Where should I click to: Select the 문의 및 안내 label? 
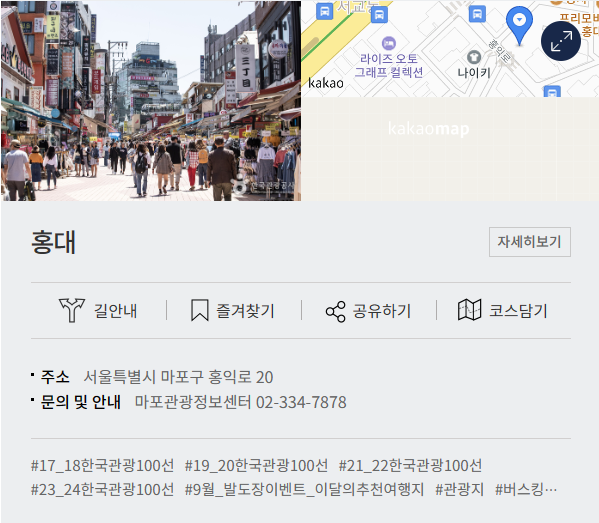81,402
